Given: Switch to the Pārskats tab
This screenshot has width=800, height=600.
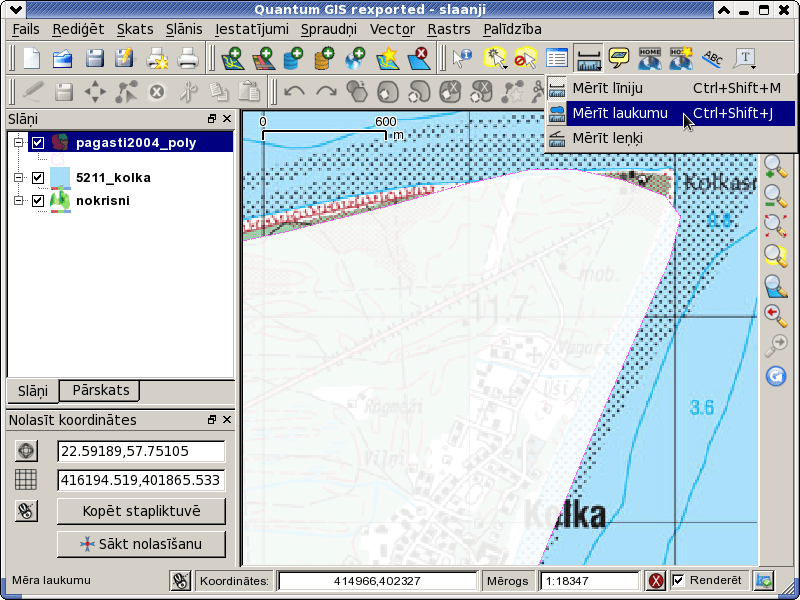Looking at the screenshot, I should coord(100,390).
